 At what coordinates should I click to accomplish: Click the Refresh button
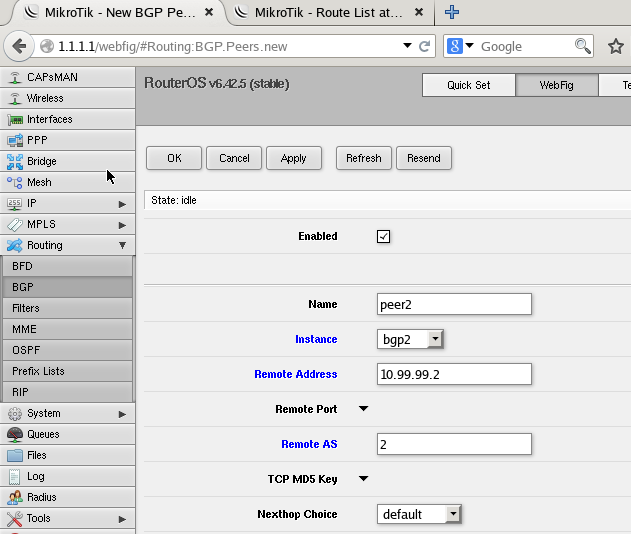pyautogui.click(x=364, y=158)
